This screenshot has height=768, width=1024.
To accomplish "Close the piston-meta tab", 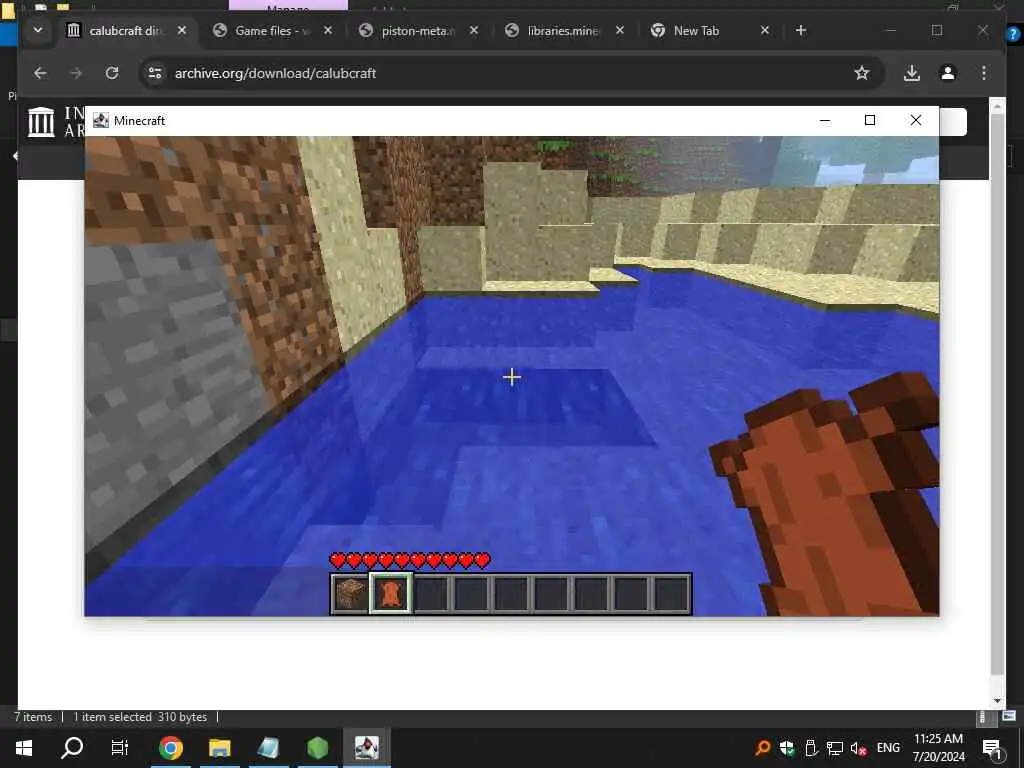I will point(474,31).
